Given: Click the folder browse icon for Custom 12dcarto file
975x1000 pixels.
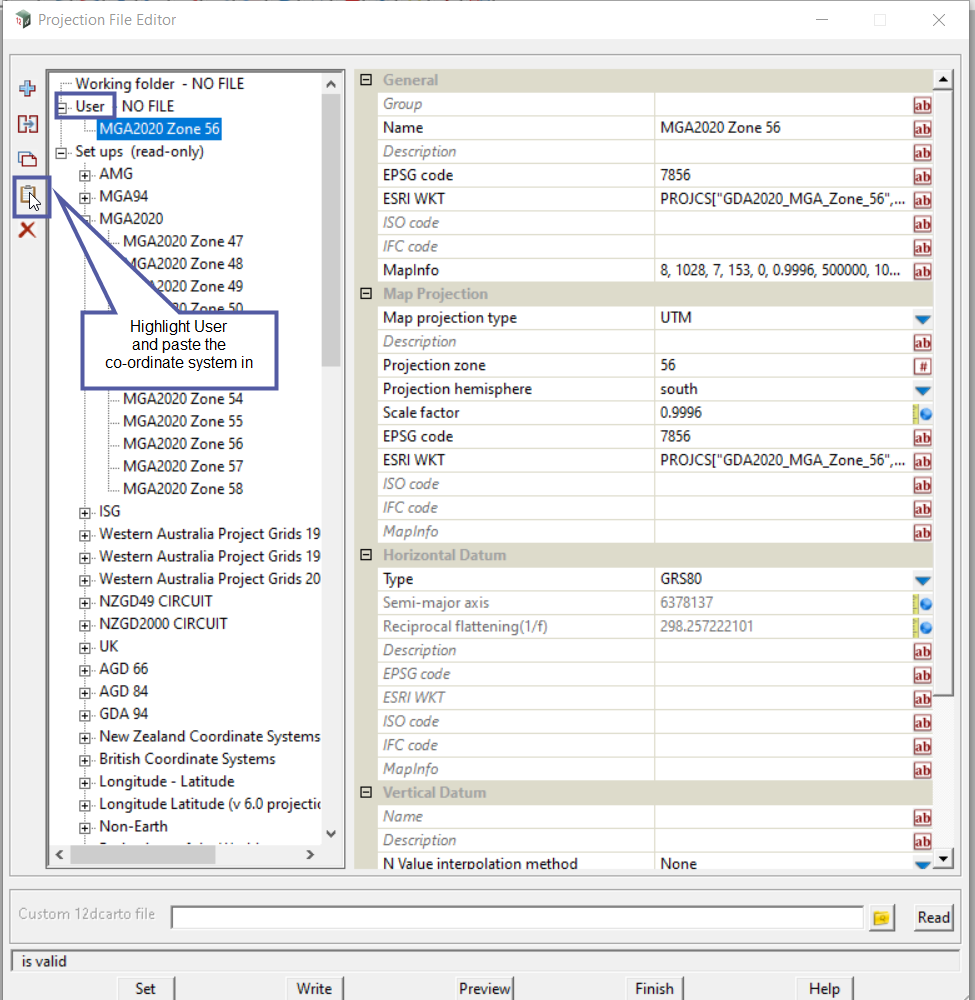Looking at the screenshot, I should click(x=881, y=918).
